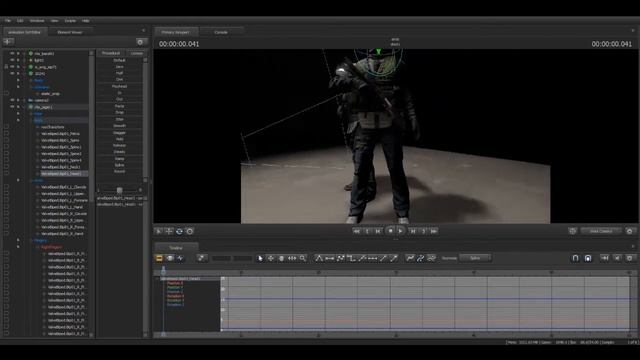This screenshot has height=360, width=640.
Task: Toggle lock icon on third animation set
Action: pyautogui.click(x=6, y=67)
